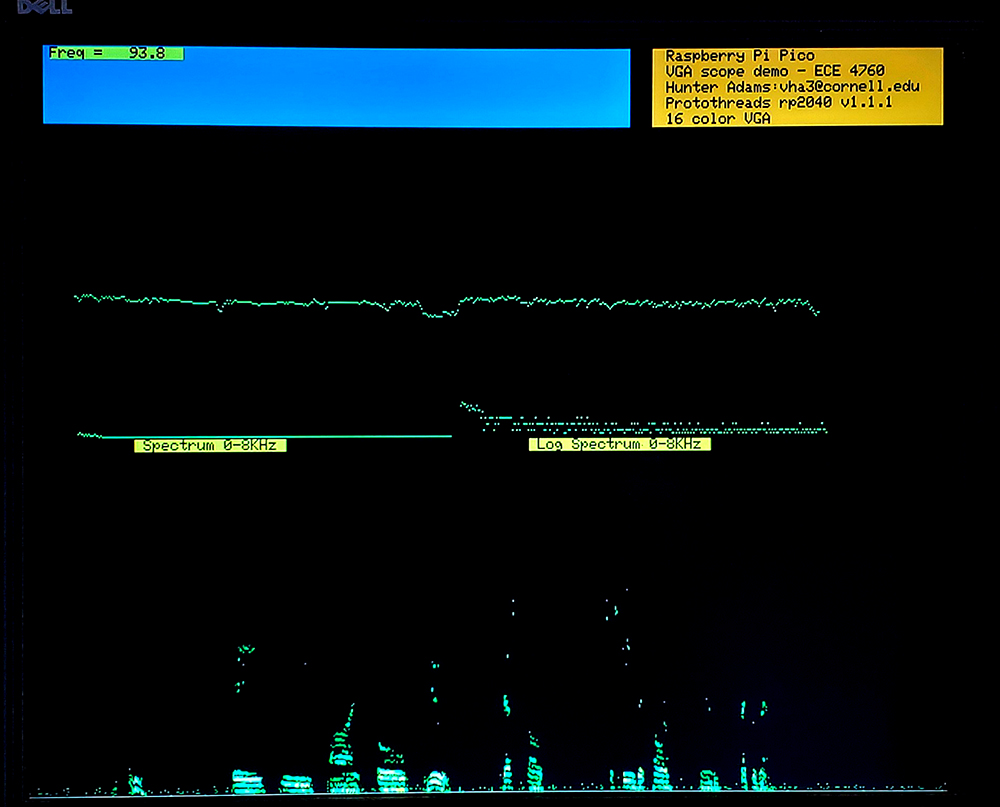Screen dimensions: 1000x807
Task: Click the "Protothreads rp2040 v1.1.1" version line
Action: coord(778,102)
